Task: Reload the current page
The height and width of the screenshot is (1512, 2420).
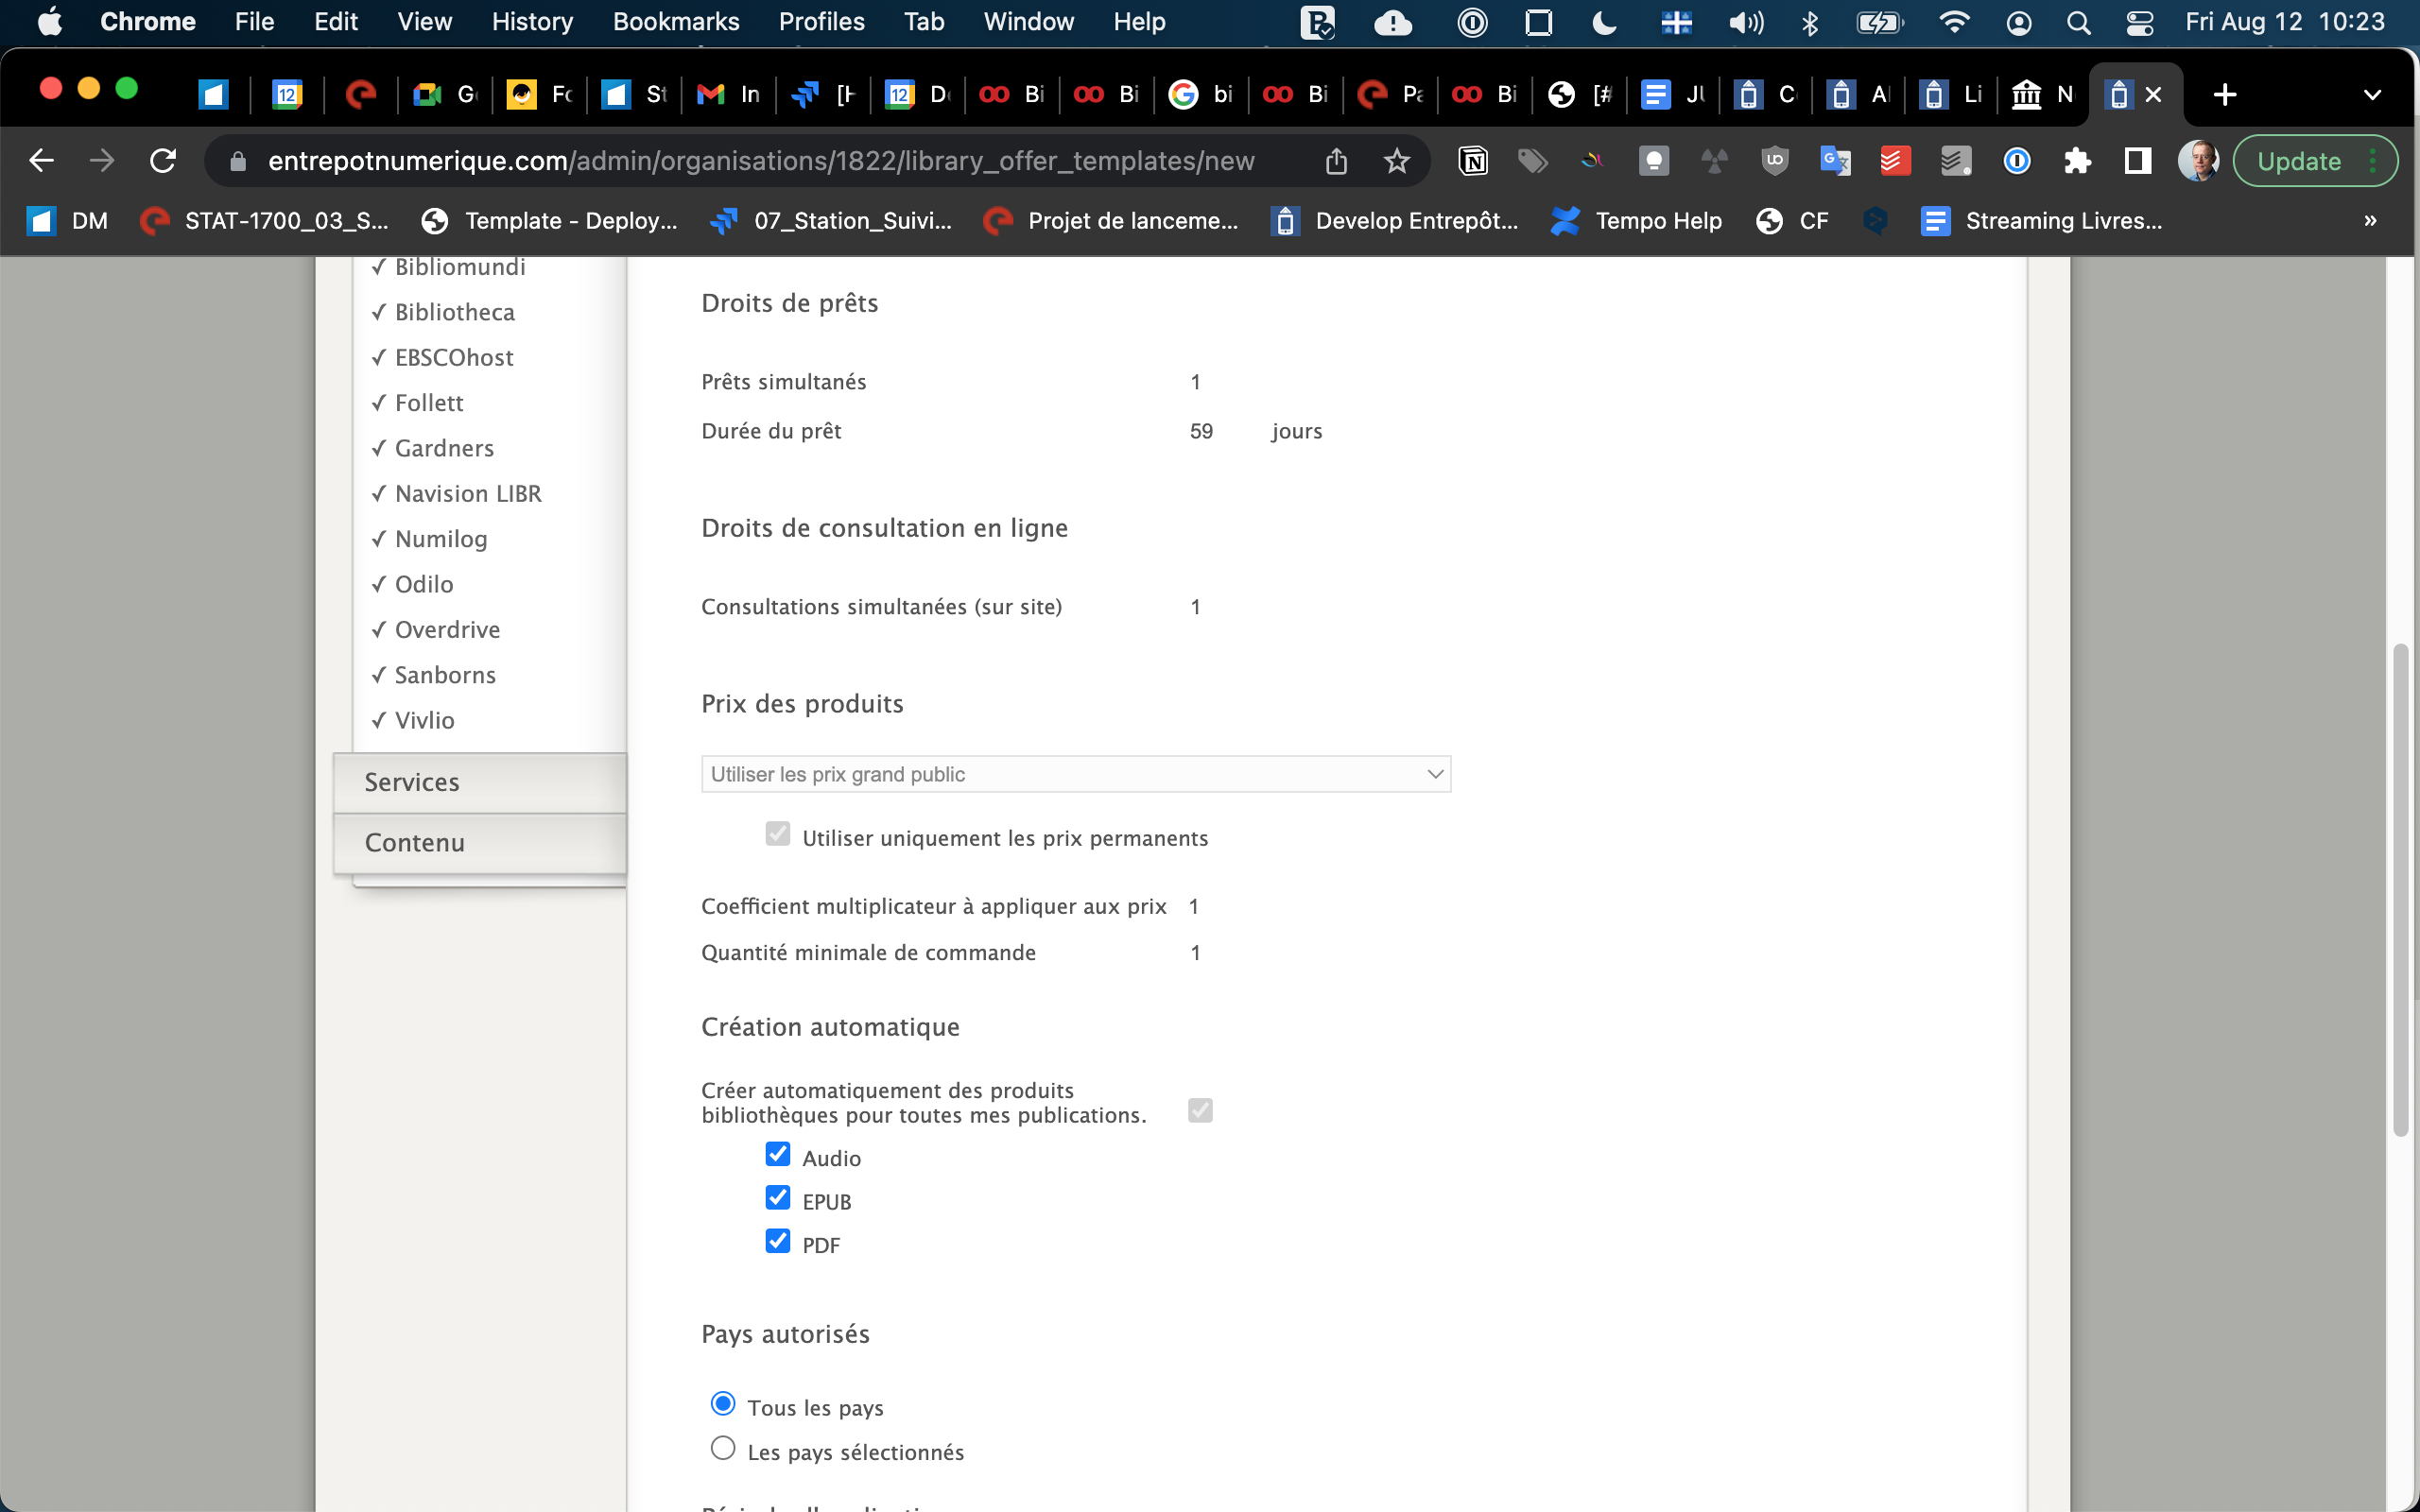Action: pyautogui.click(x=163, y=161)
